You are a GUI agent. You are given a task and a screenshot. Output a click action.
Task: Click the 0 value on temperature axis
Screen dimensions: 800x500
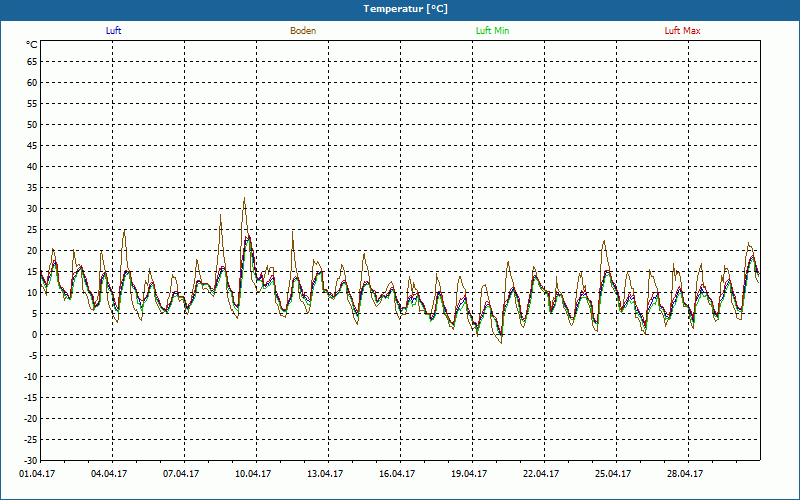click(35, 335)
